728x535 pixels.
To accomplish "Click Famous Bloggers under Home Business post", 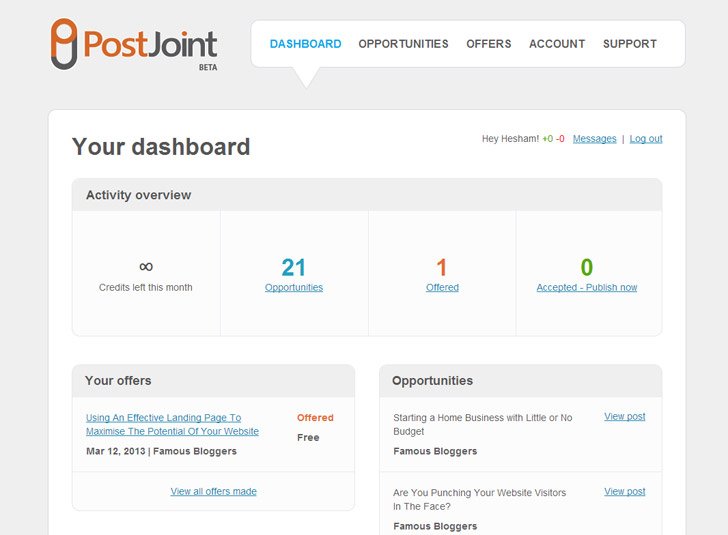I will (435, 451).
